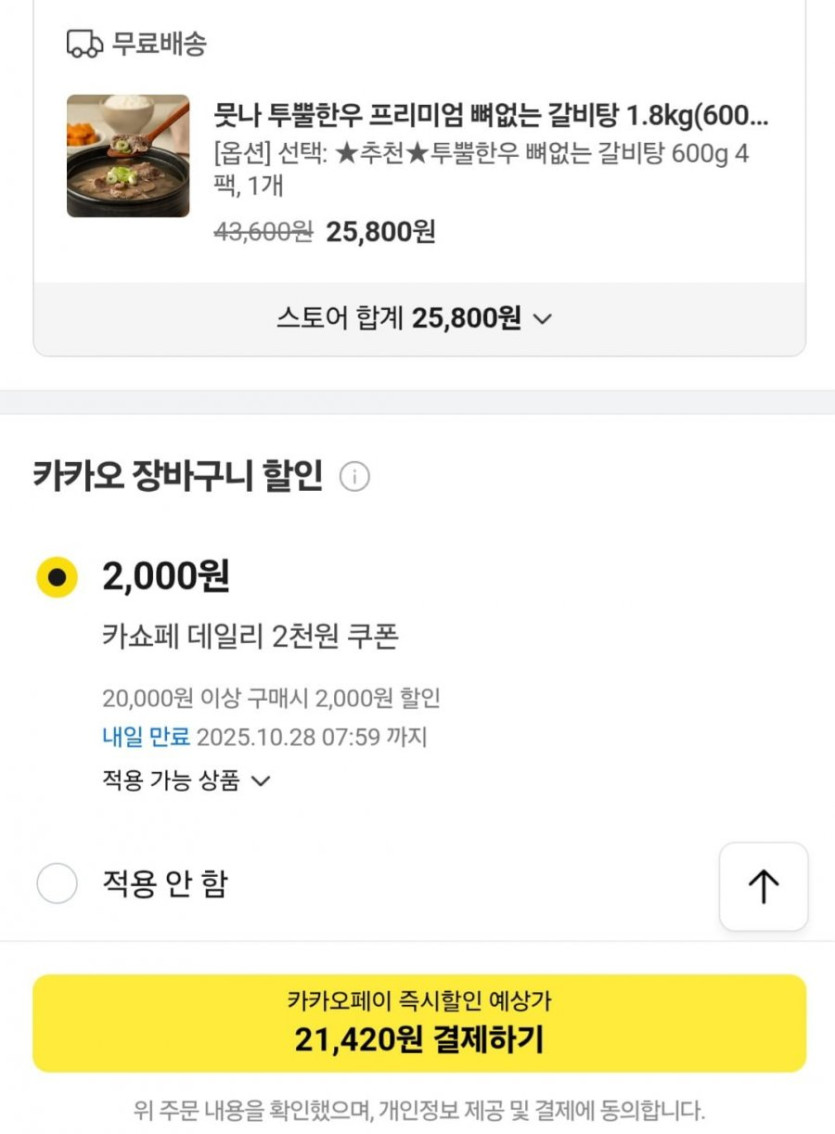Screen dimensions: 835x1134
Task: Tap the info icon beside 카카오 장바구니 할인
Action: (354, 477)
